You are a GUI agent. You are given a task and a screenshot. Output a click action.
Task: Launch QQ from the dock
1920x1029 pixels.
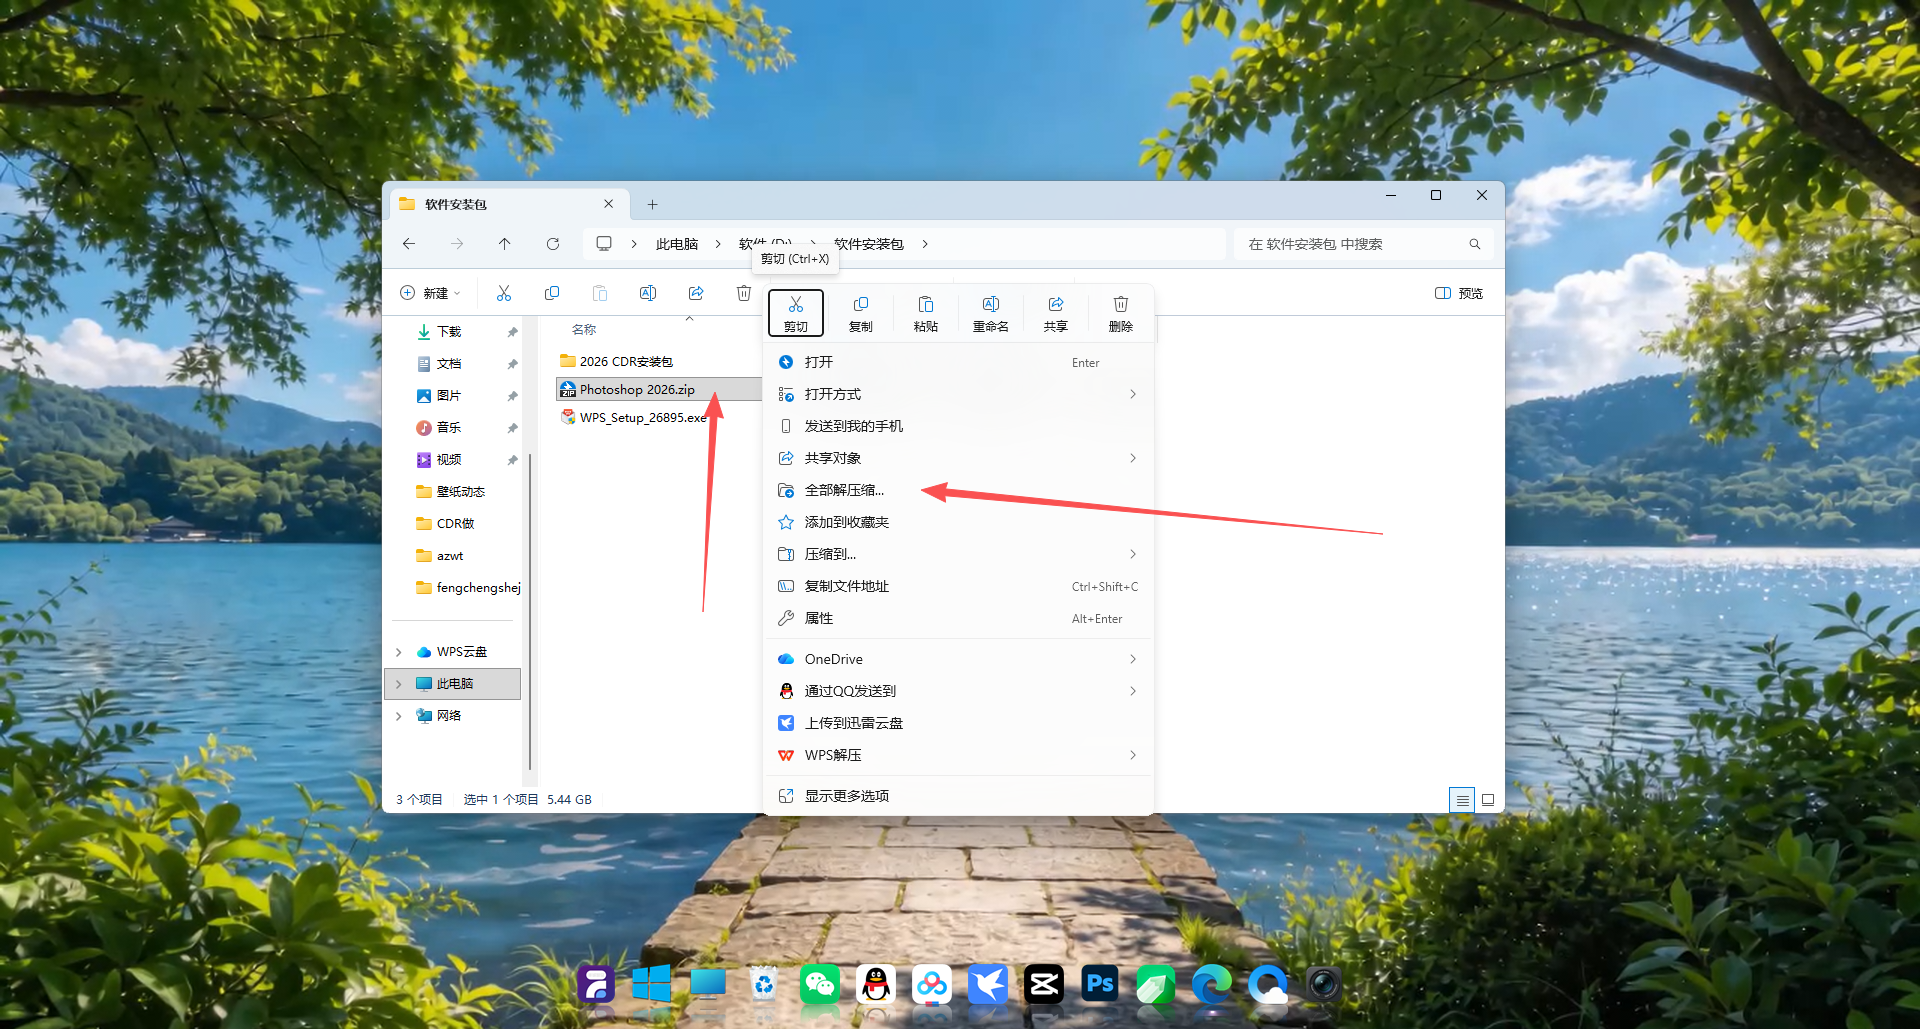(x=876, y=985)
